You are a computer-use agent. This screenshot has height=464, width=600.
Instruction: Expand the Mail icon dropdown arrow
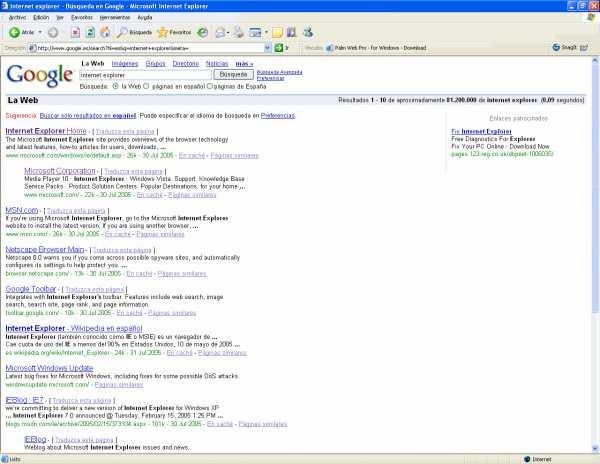[x=228, y=33]
